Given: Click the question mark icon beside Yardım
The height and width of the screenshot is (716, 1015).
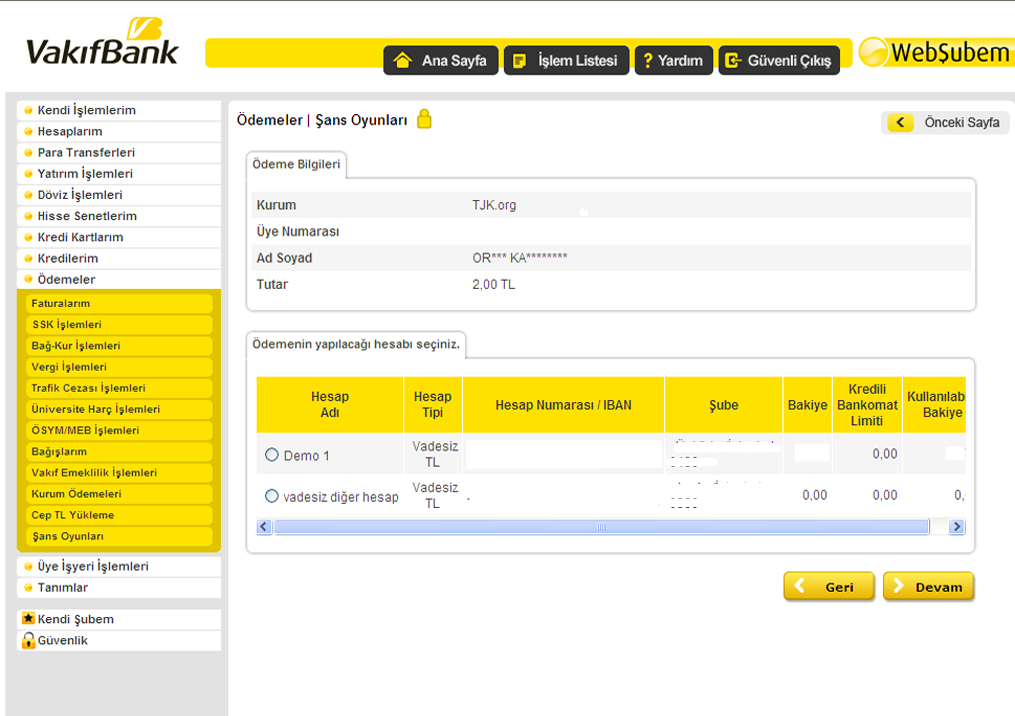Looking at the screenshot, I should pyautogui.click(x=647, y=61).
